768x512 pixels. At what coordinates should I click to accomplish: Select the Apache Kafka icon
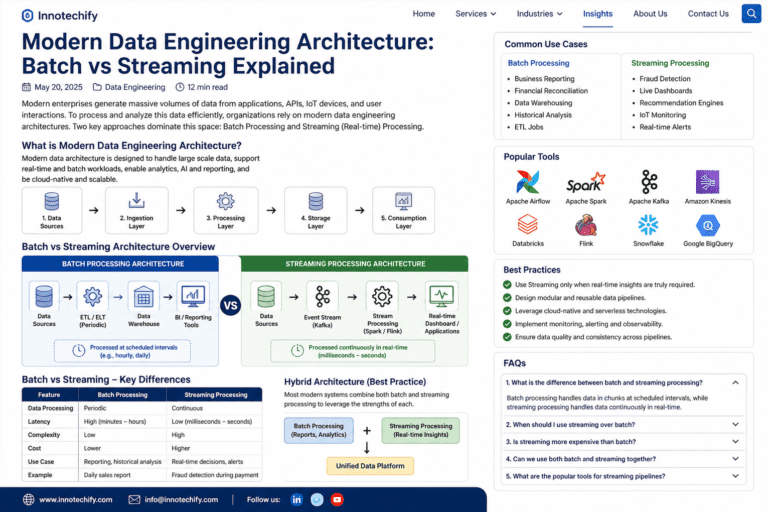click(x=649, y=182)
